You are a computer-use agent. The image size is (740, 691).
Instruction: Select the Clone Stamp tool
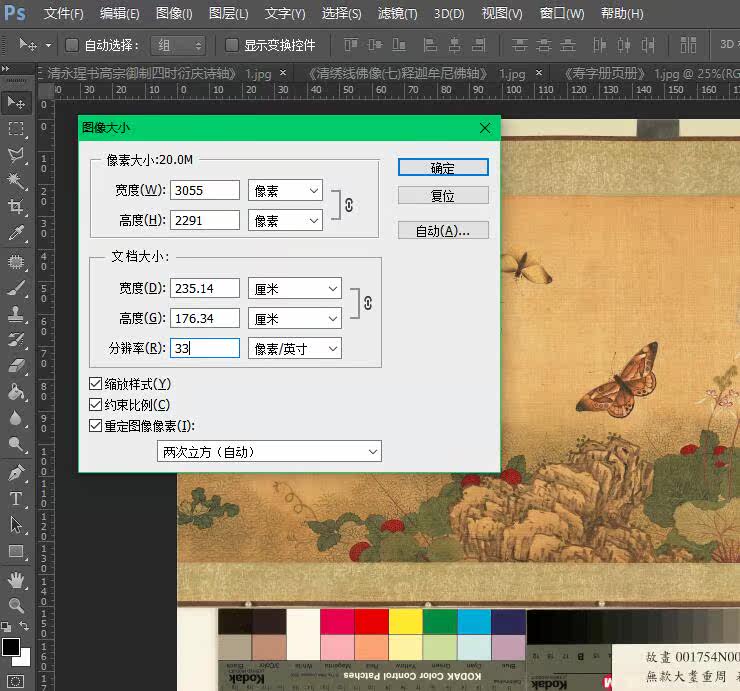click(x=16, y=313)
